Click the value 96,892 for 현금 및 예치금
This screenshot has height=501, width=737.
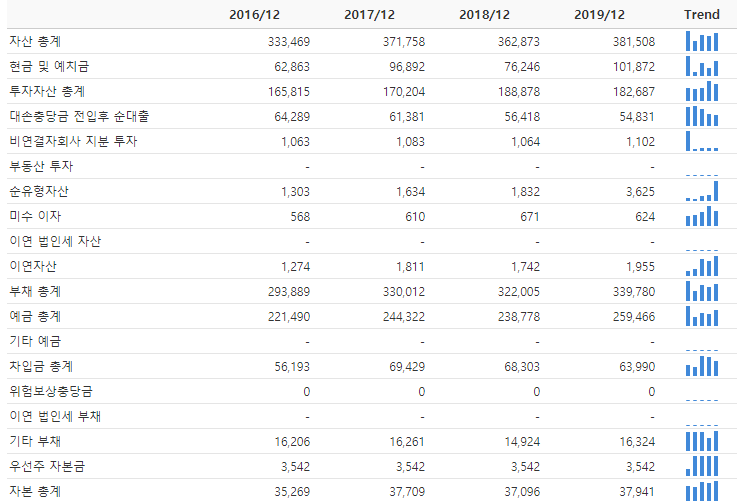(407, 67)
